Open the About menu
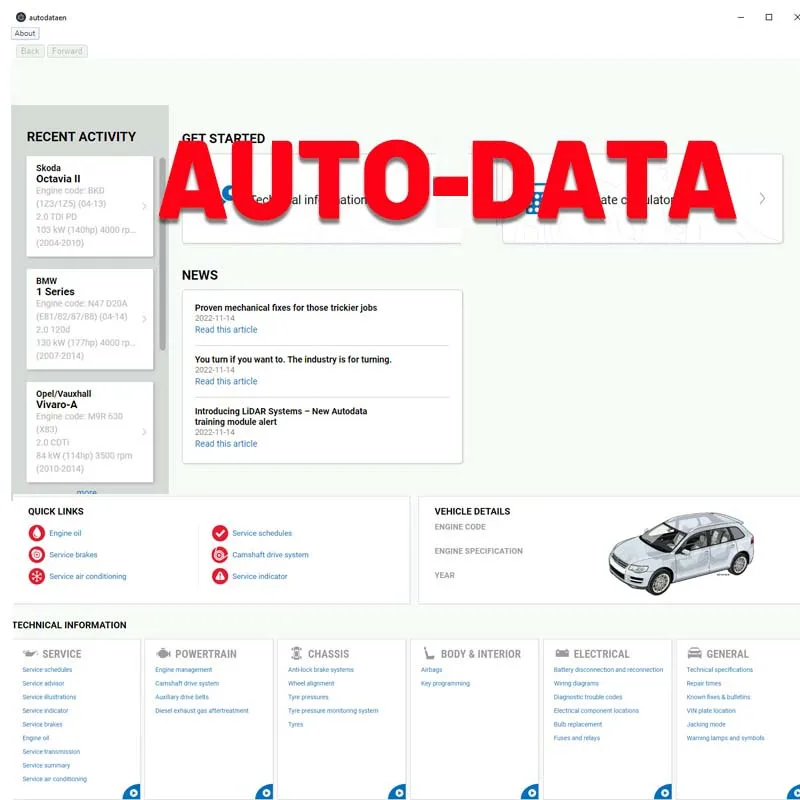 tap(25, 33)
